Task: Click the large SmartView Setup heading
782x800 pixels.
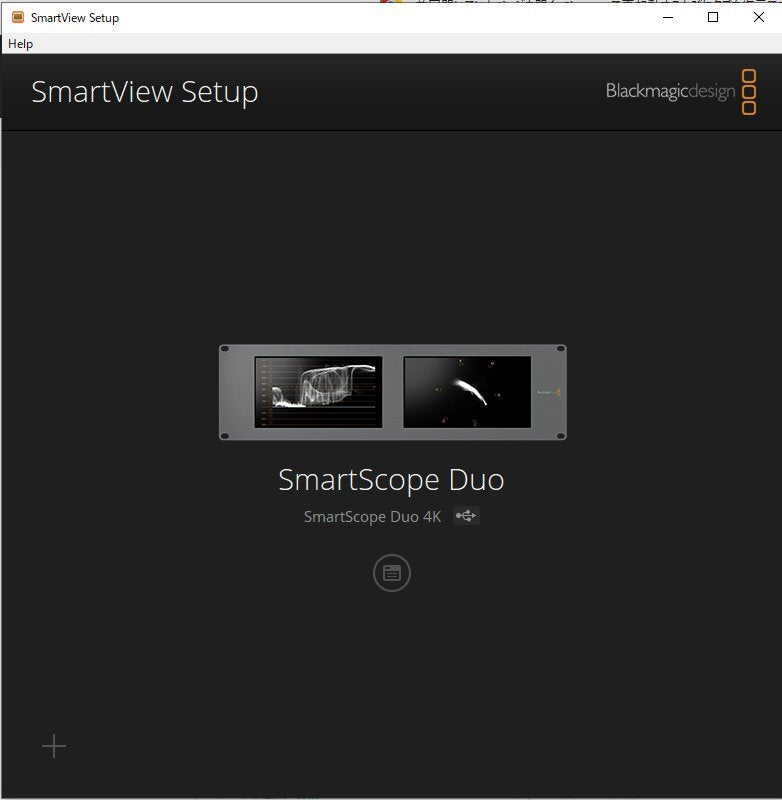Action: (145, 92)
